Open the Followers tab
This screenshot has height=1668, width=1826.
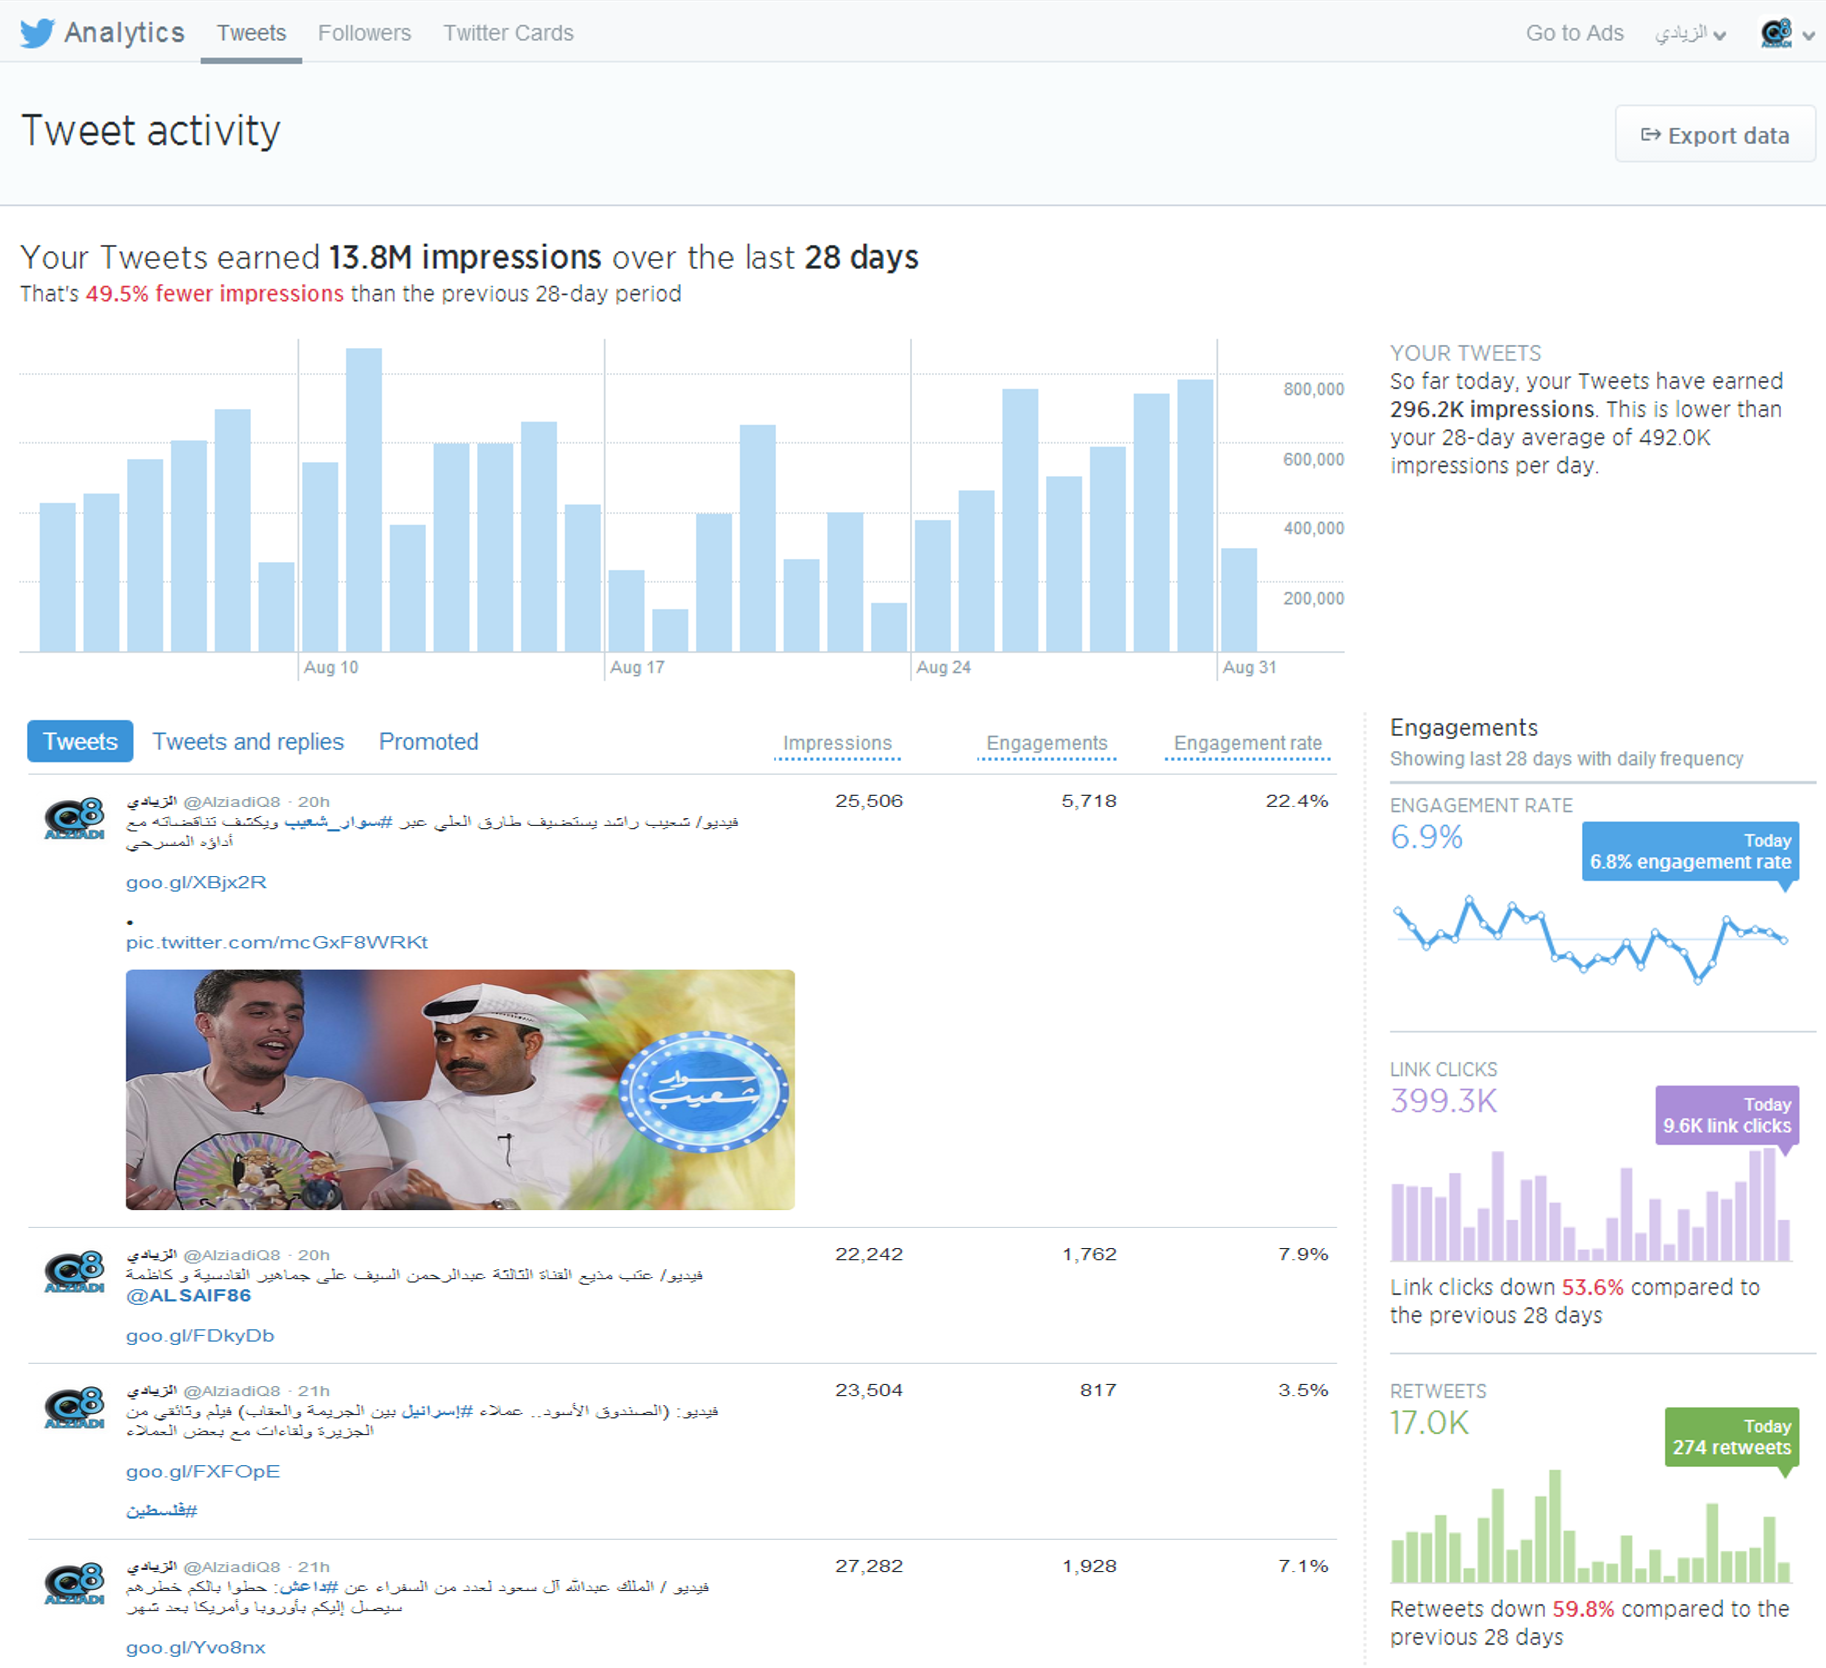point(364,33)
